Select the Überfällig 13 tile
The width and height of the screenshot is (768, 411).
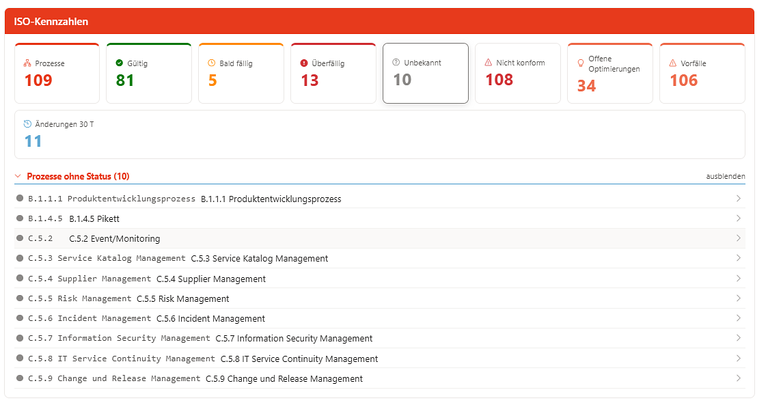[333, 73]
